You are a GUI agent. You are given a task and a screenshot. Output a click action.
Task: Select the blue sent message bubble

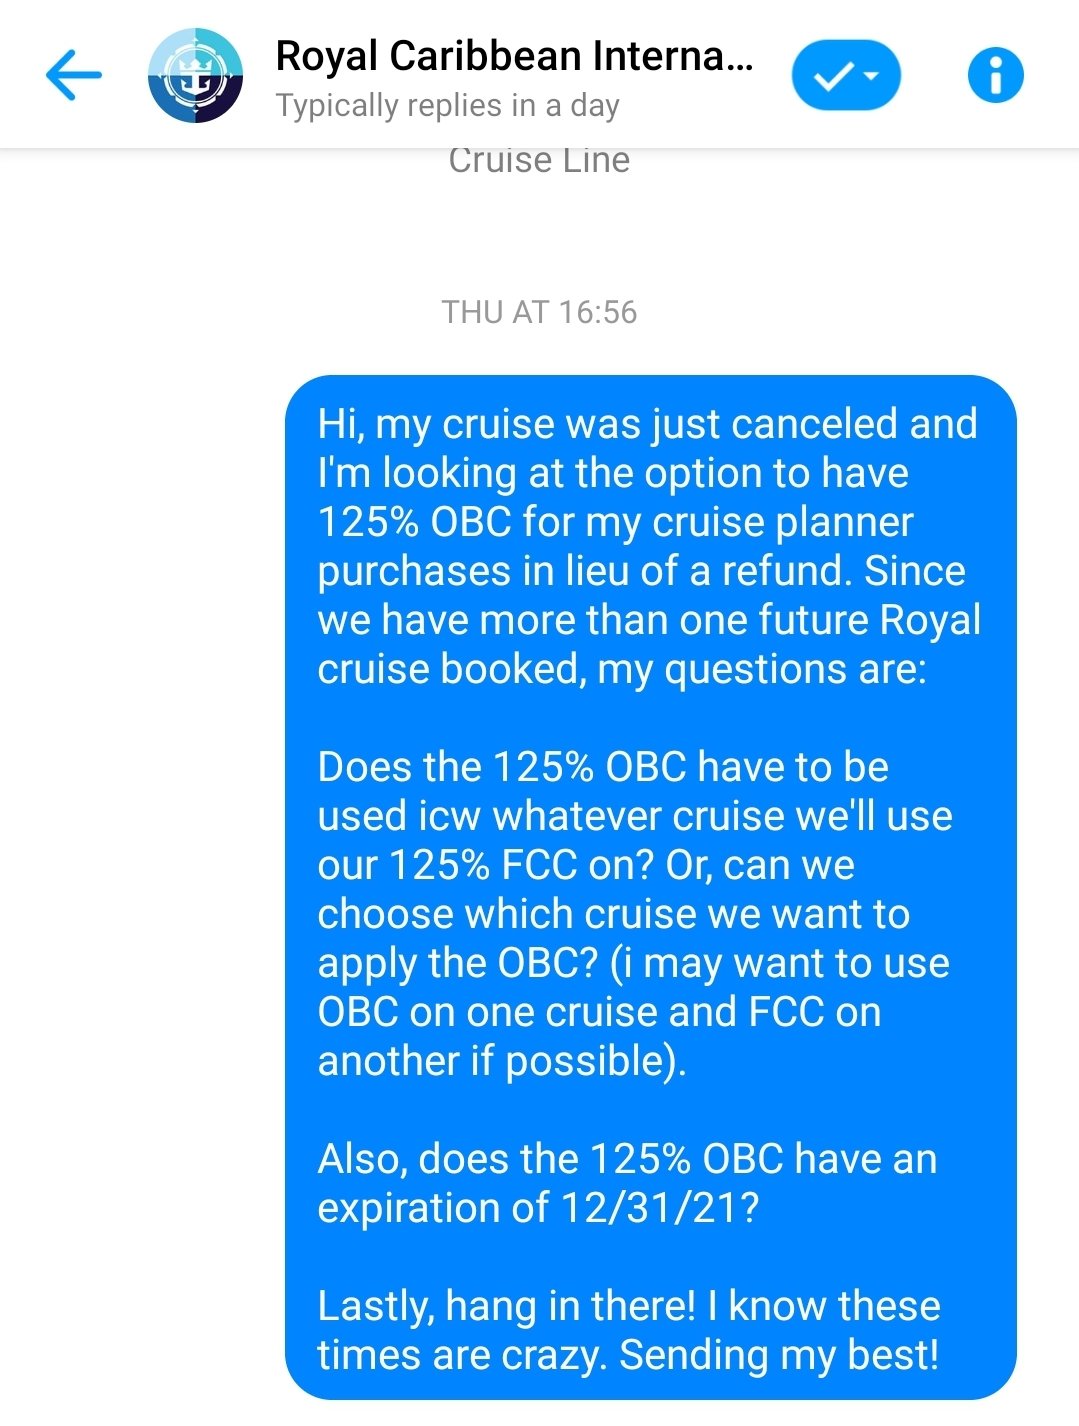(x=650, y=887)
